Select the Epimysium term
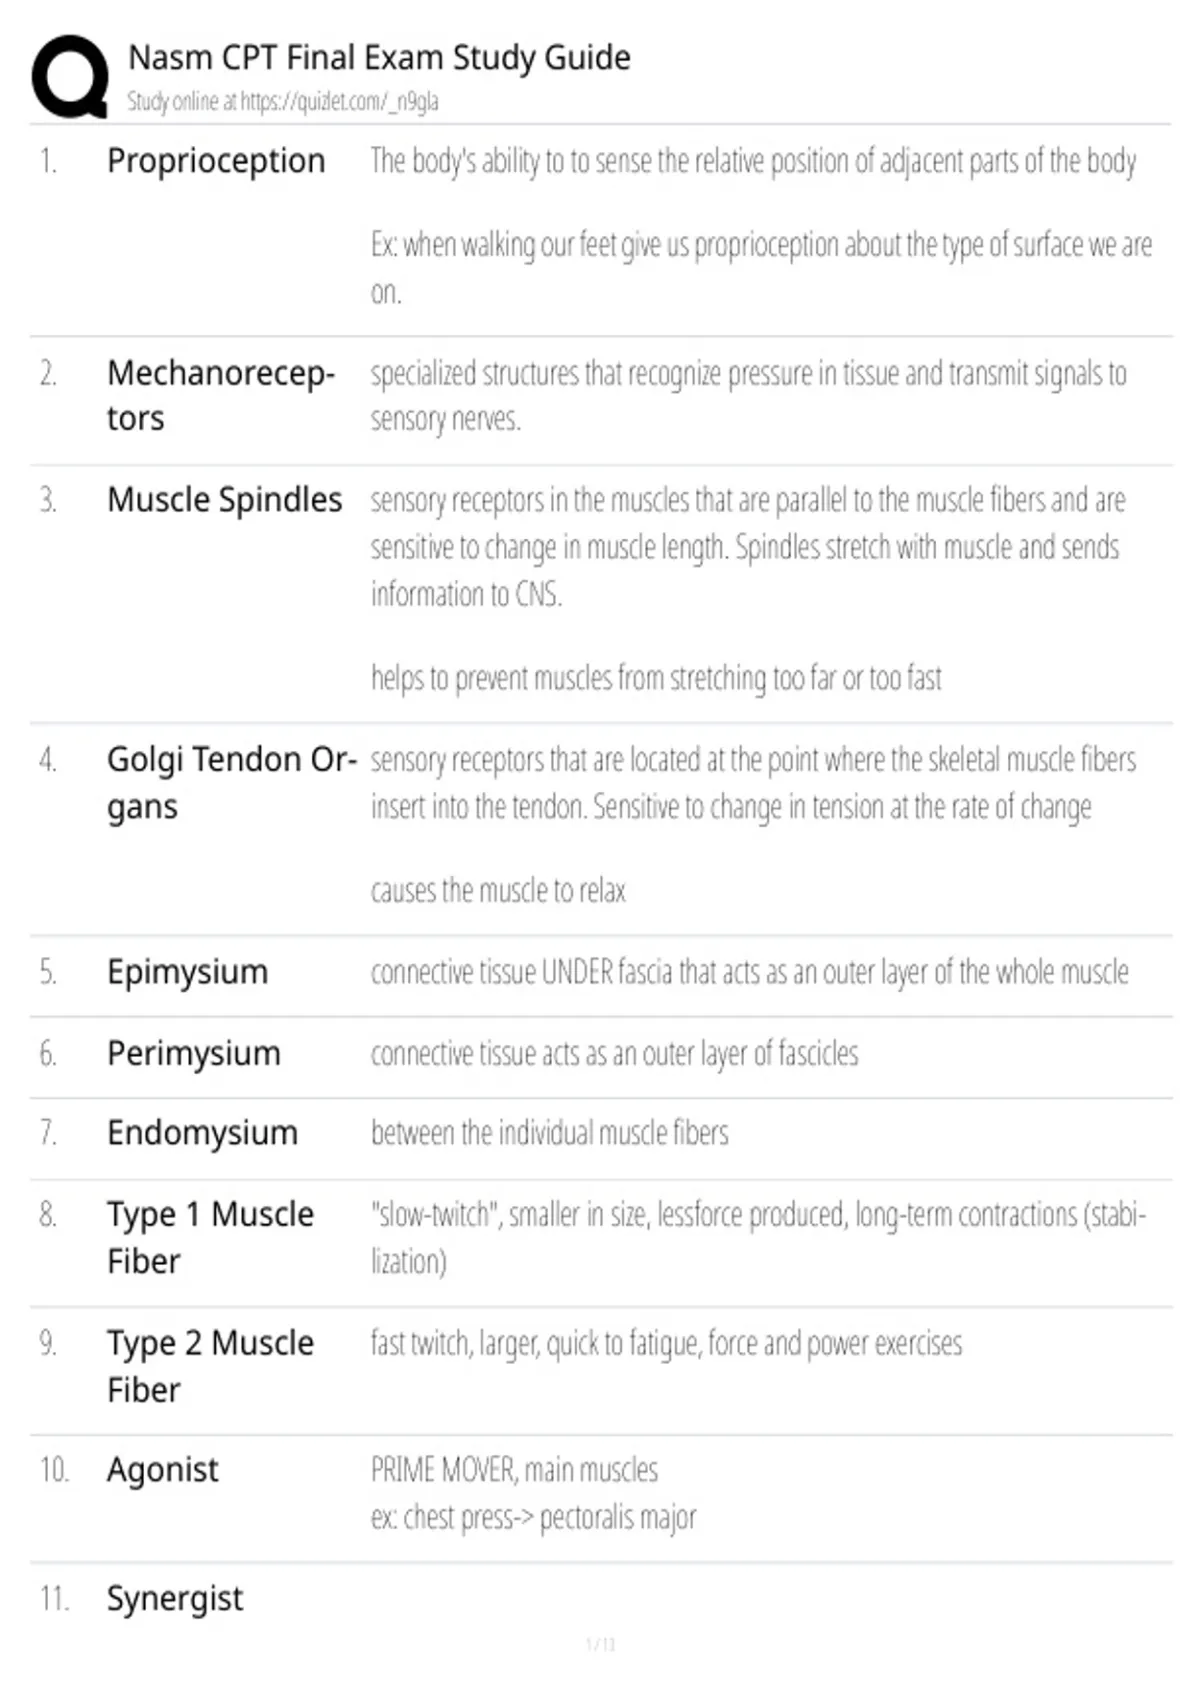This screenshot has width=1200, height=1700. pyautogui.click(x=187, y=972)
